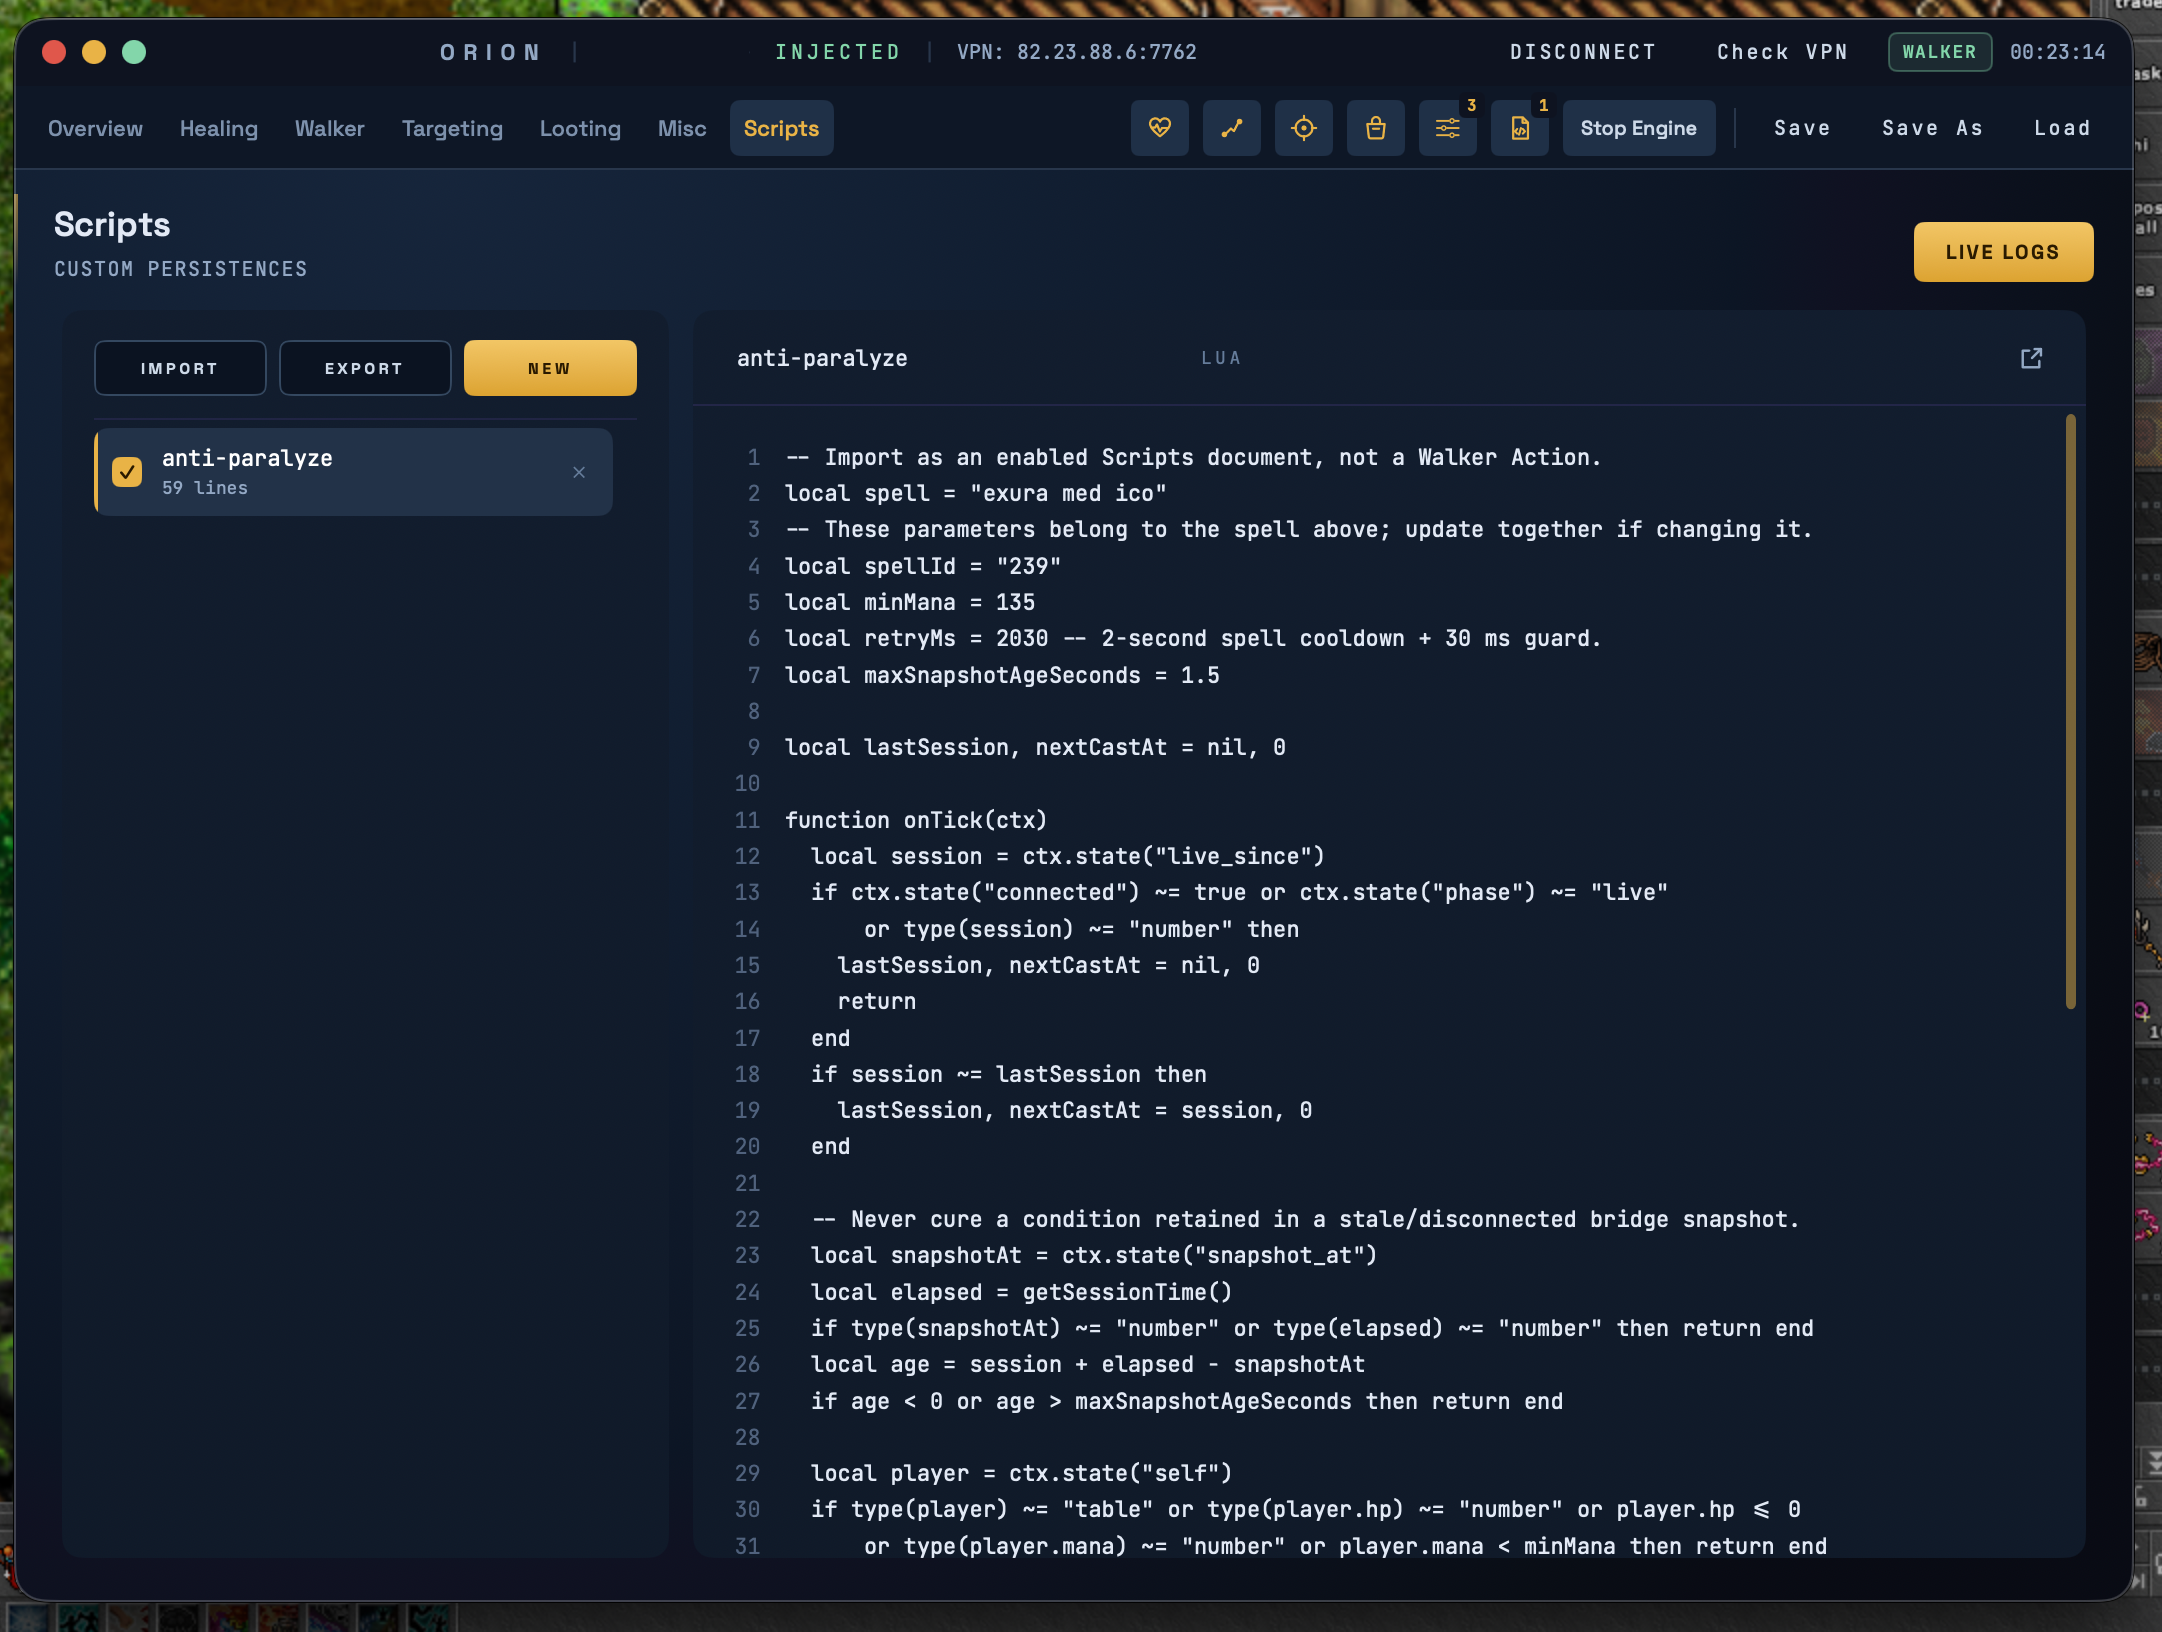Click the Looting bag toolbar icon

tap(1375, 128)
